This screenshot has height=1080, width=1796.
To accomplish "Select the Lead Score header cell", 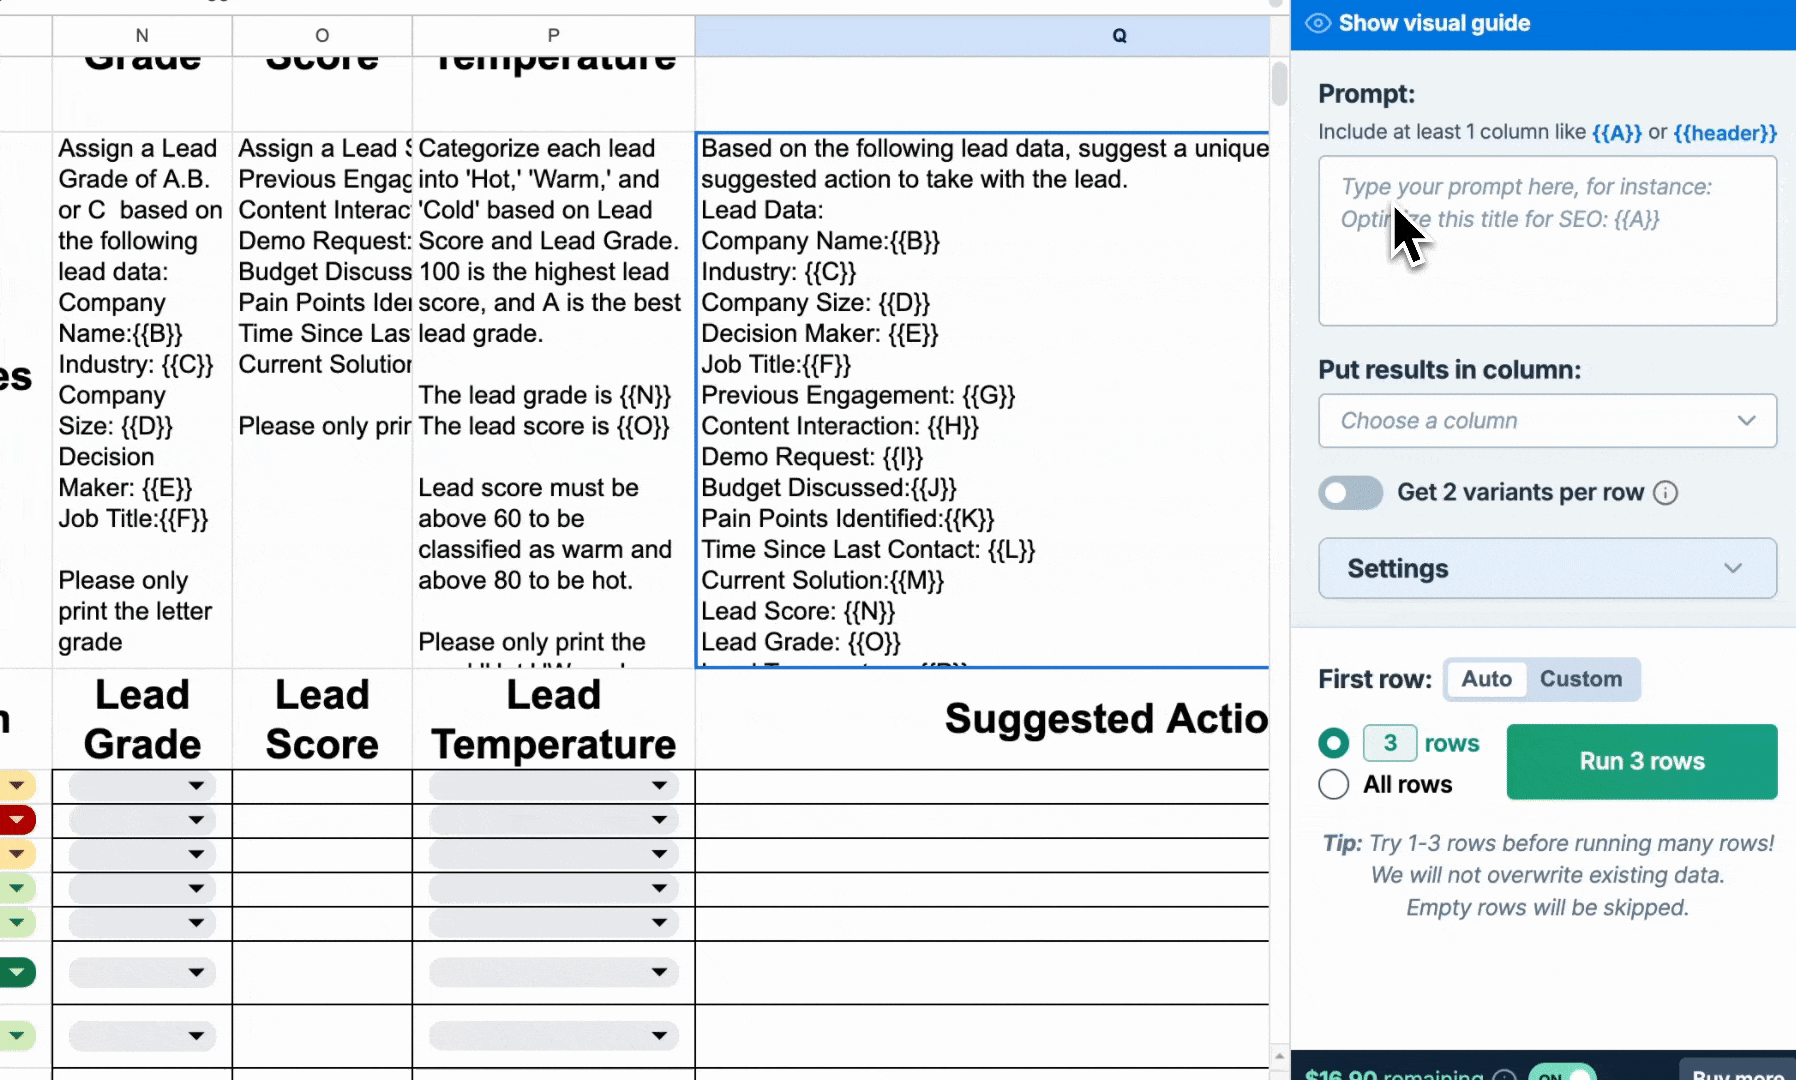I will coord(322,719).
